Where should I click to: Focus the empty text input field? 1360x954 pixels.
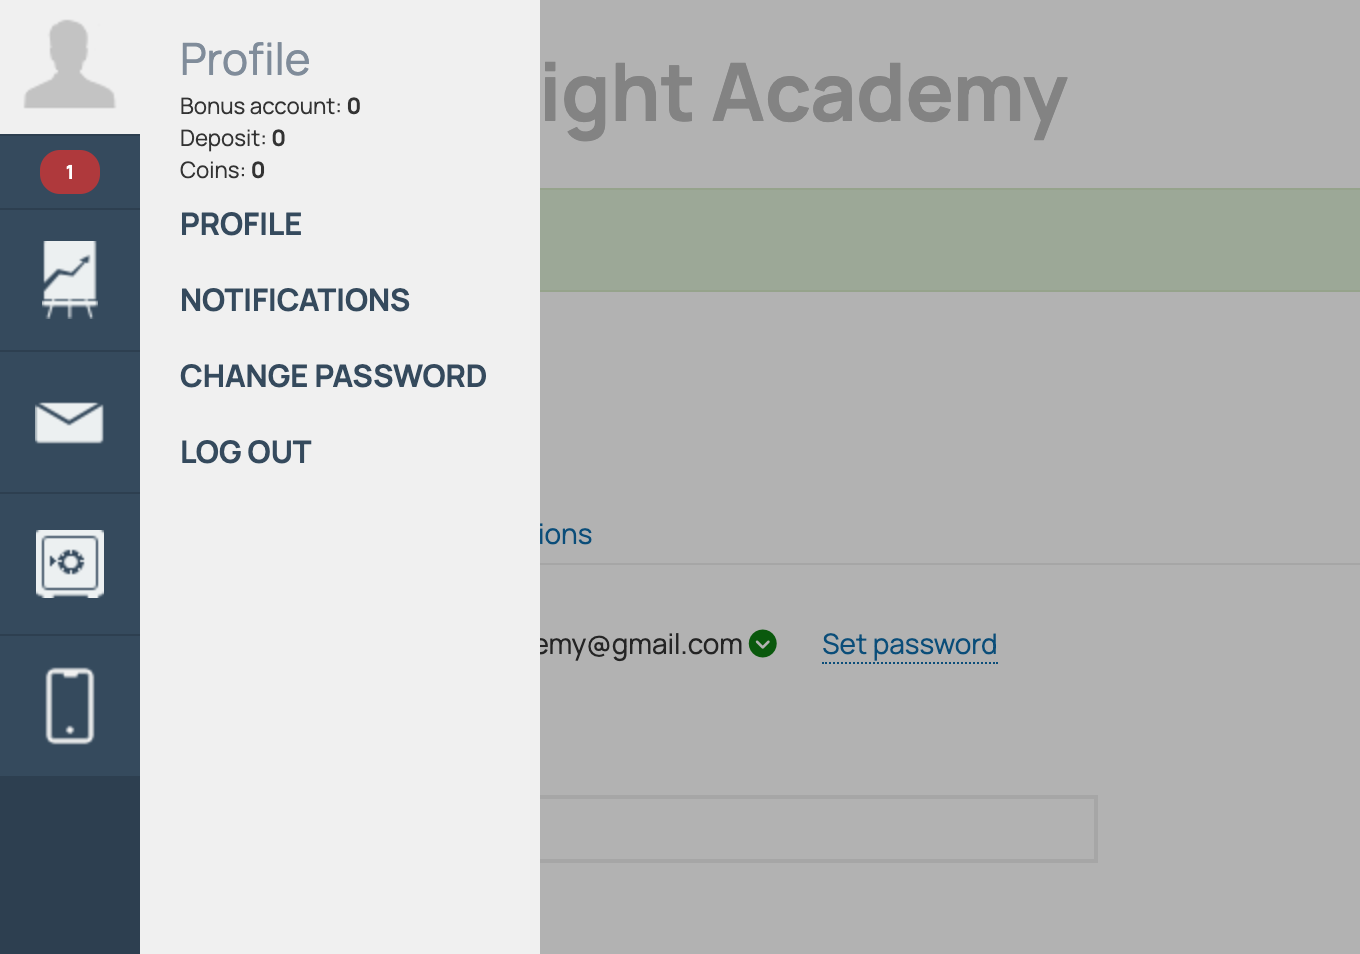[817, 829]
